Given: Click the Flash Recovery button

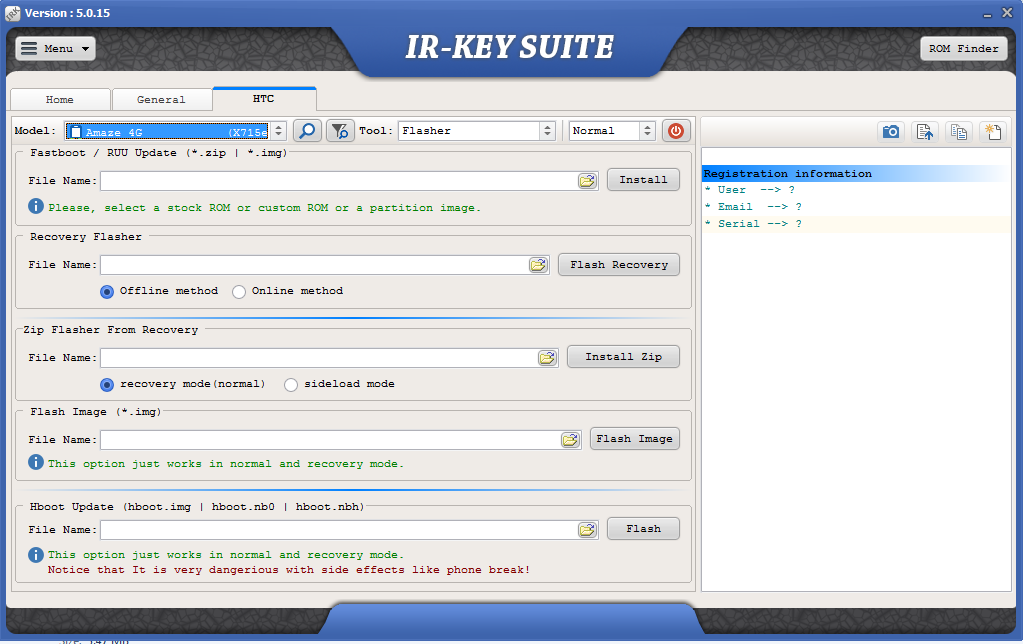Looking at the screenshot, I should (618, 264).
